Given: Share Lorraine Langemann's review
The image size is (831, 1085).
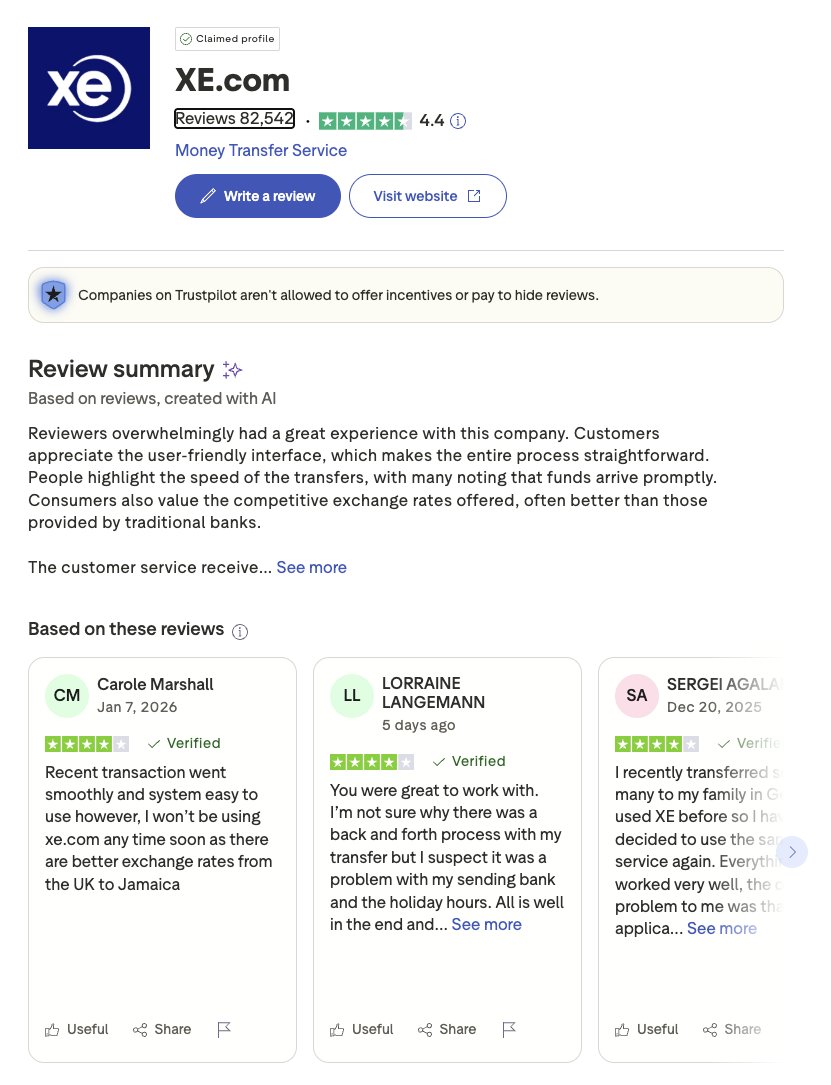Looking at the screenshot, I should click(447, 1029).
